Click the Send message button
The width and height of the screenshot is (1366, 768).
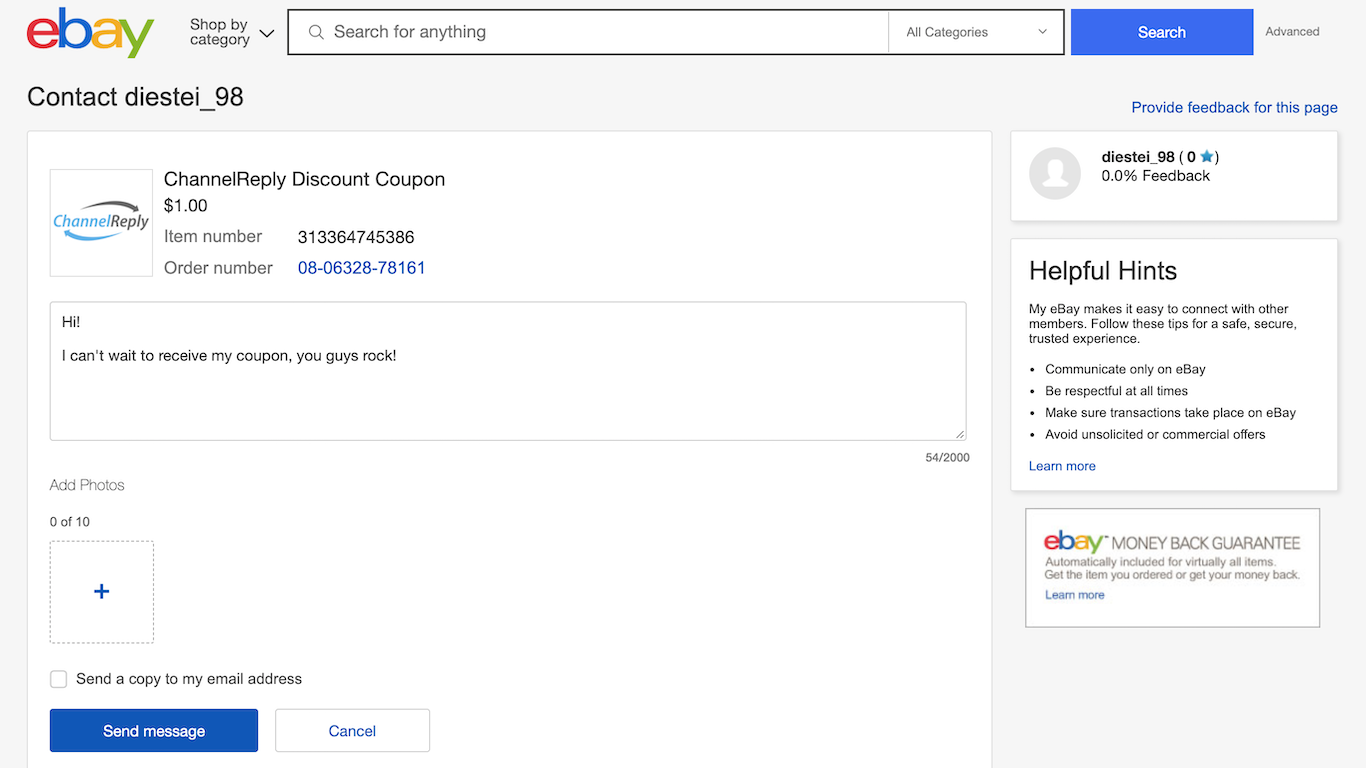pyautogui.click(x=154, y=731)
